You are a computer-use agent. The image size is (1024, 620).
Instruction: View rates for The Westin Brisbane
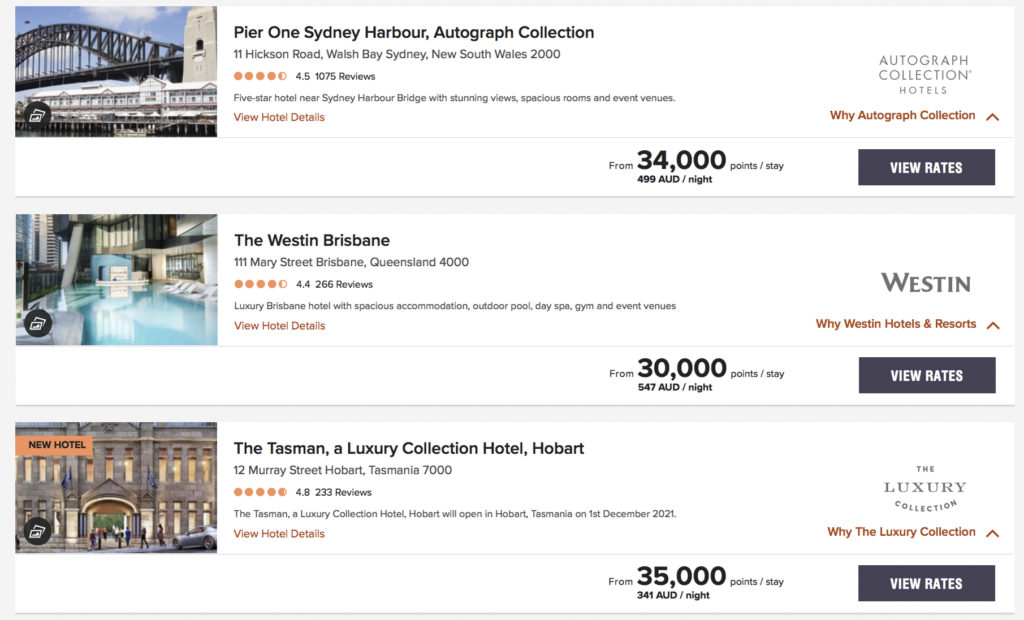925,375
